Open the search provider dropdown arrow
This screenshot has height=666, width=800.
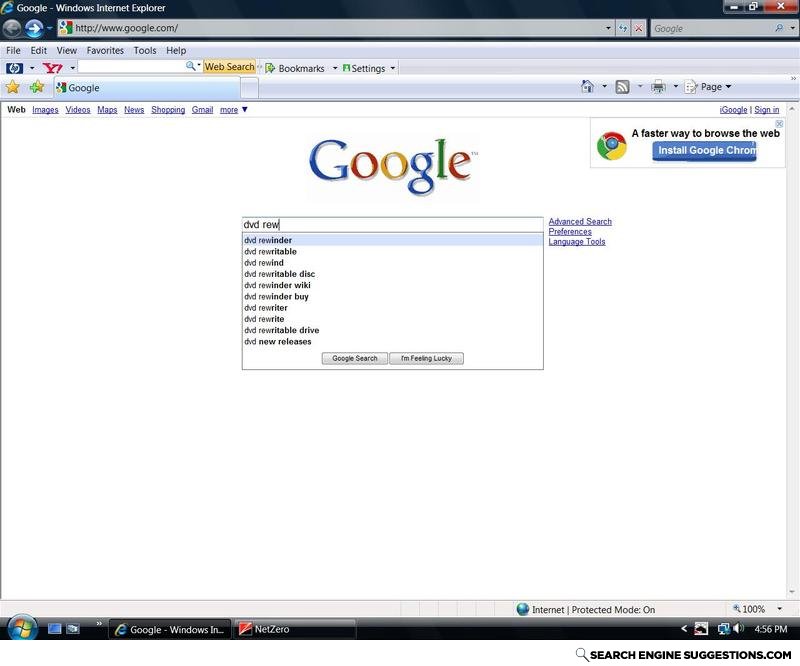click(792, 28)
